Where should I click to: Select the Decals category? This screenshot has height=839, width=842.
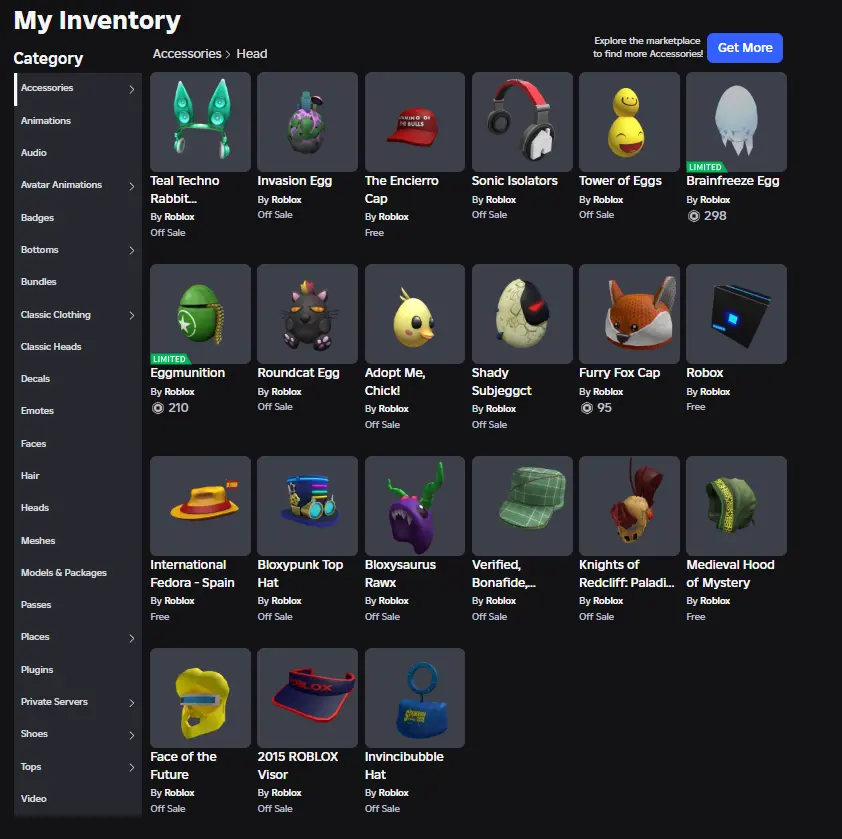(78, 379)
